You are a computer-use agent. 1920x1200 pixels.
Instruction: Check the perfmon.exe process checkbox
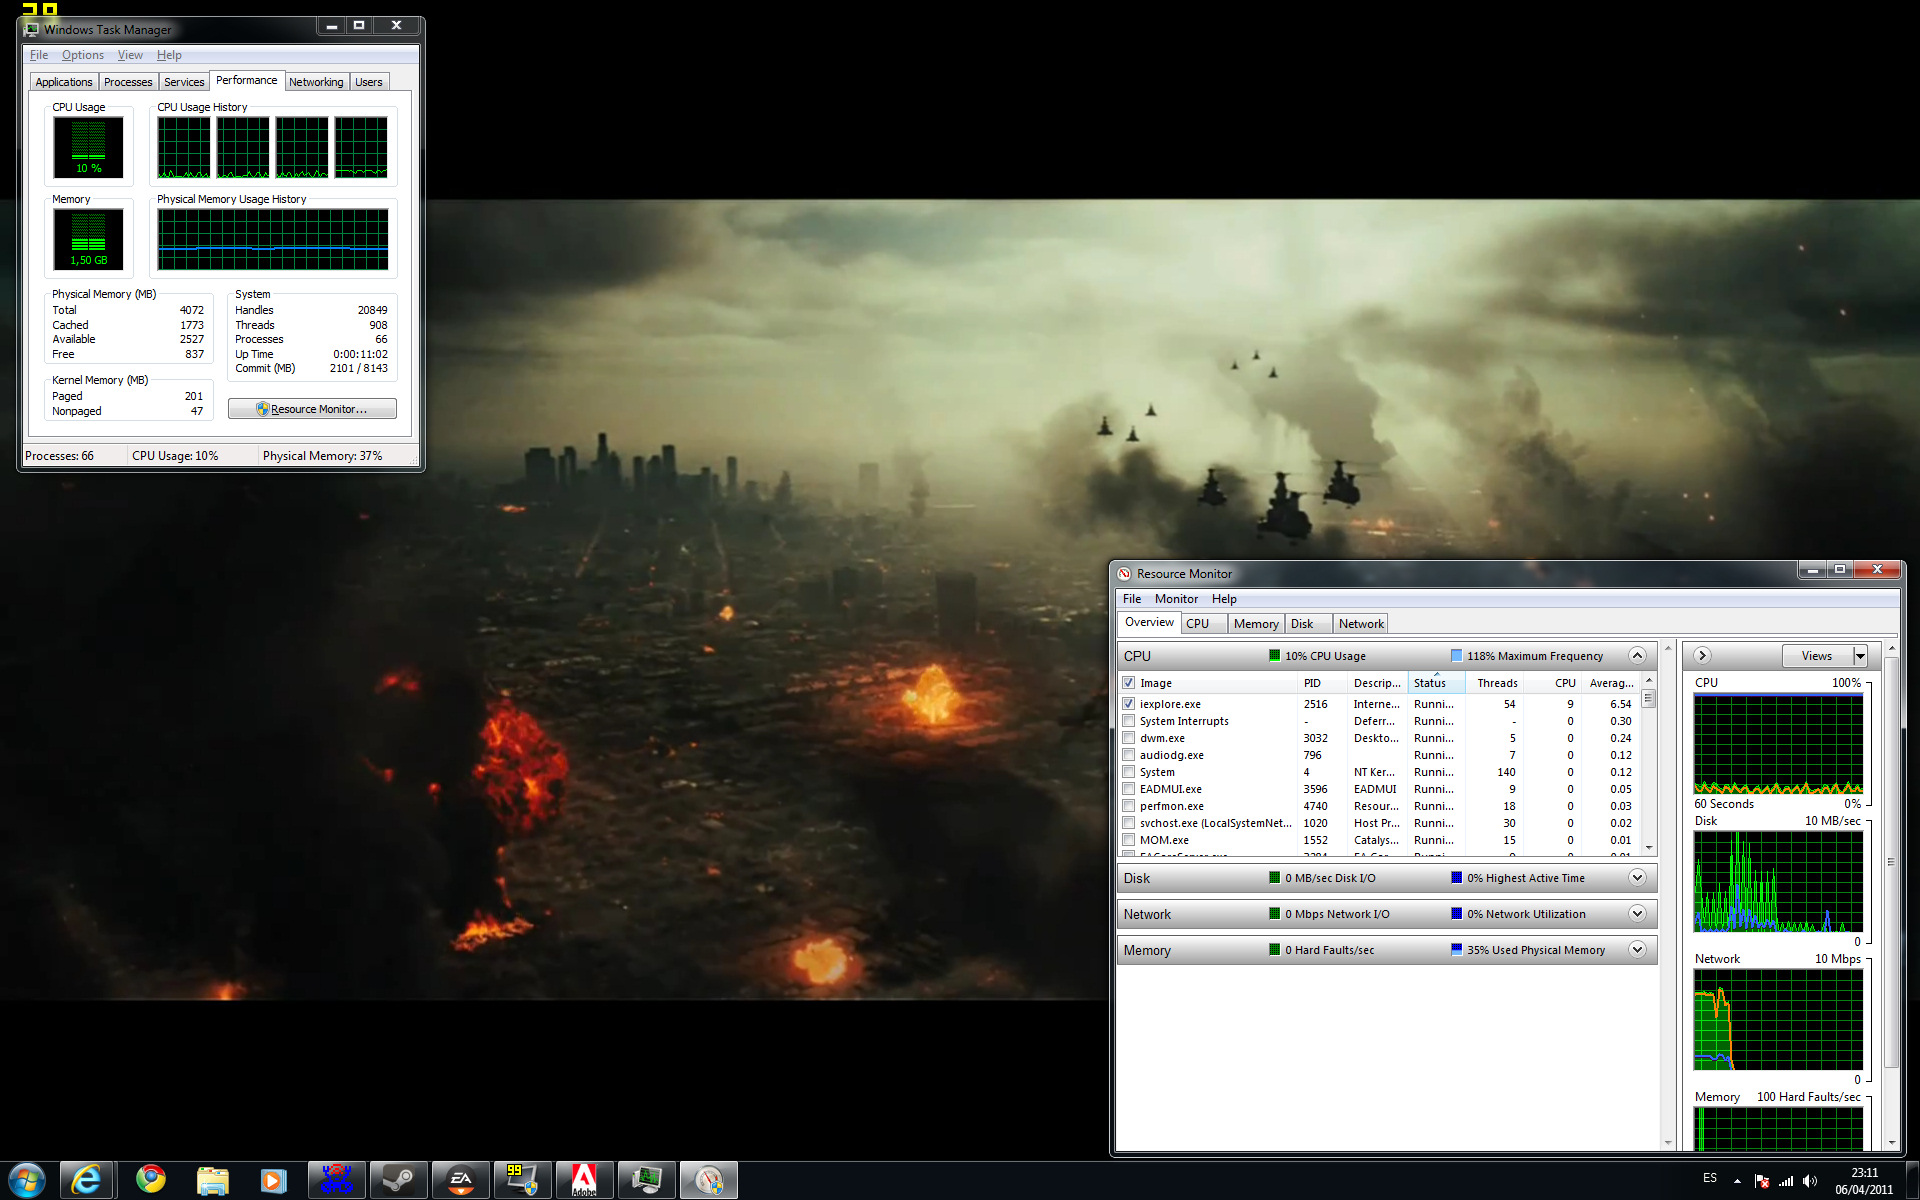(1128, 806)
